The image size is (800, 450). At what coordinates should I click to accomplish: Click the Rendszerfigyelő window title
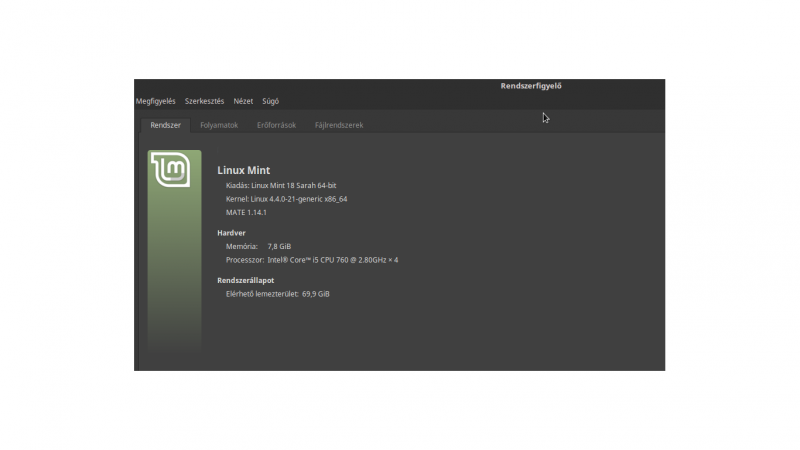531,86
